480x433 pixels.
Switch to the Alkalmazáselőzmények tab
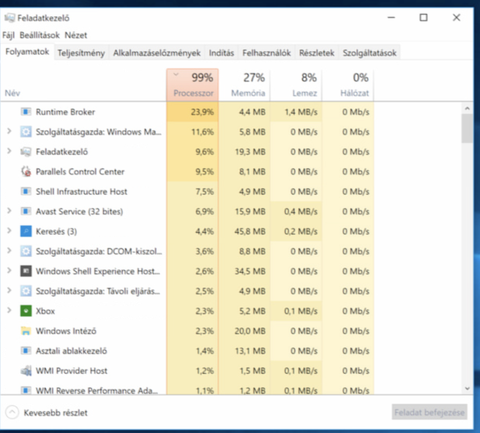coord(157,53)
